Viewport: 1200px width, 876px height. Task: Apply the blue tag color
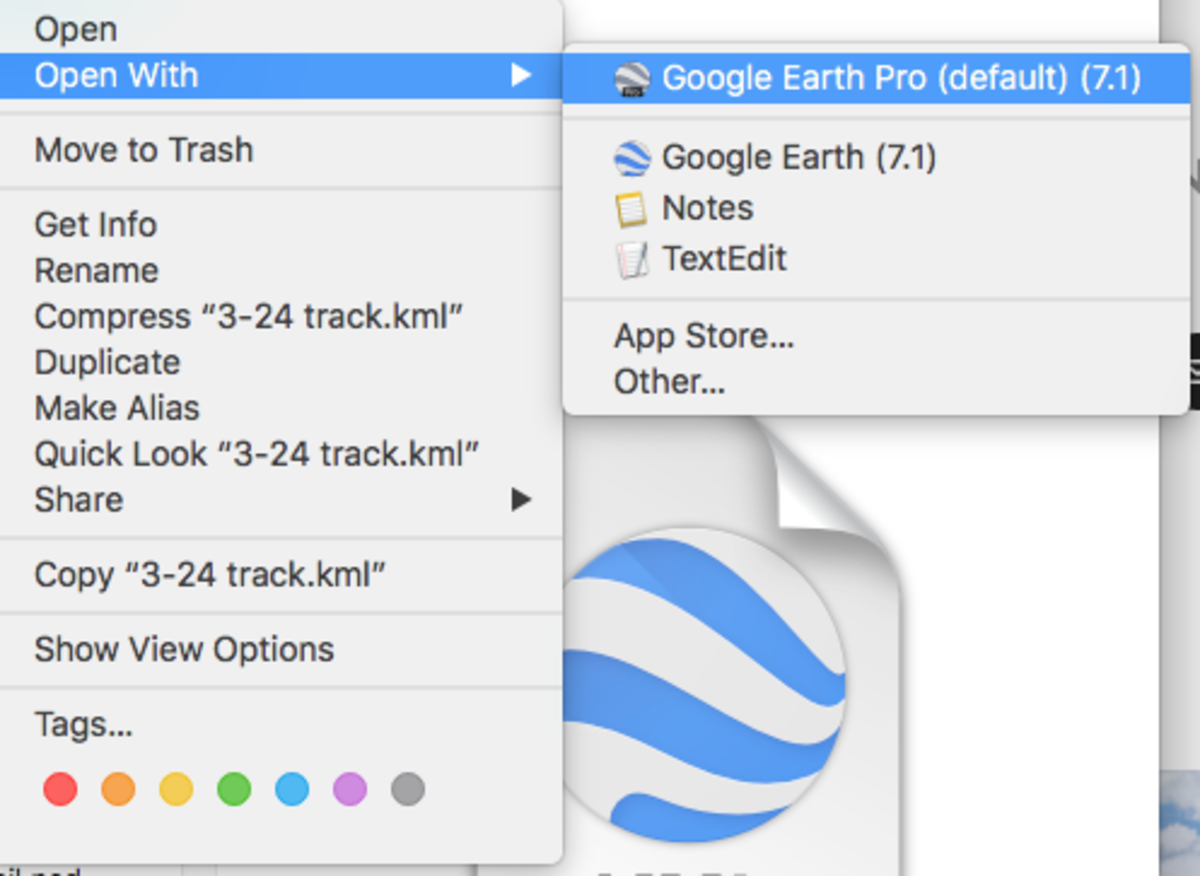[292, 789]
